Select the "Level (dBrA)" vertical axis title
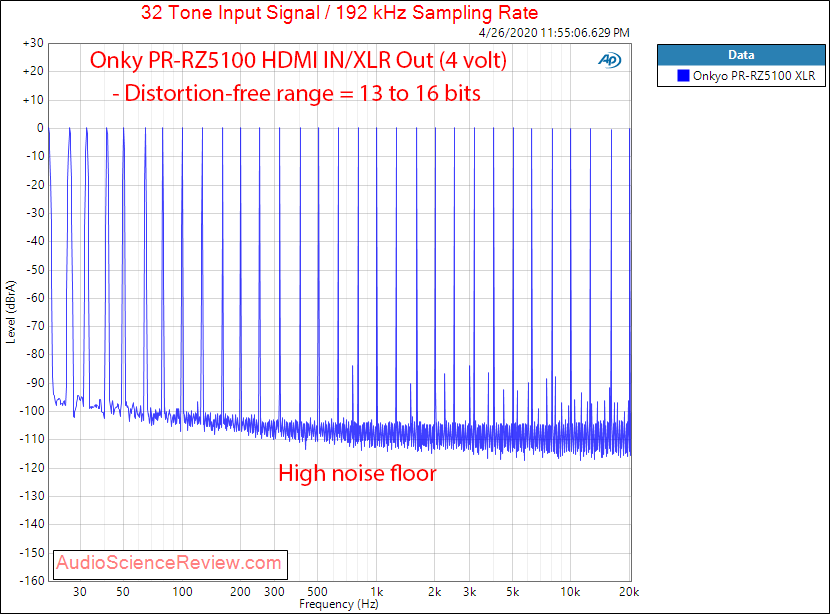The image size is (830, 614). [11, 312]
